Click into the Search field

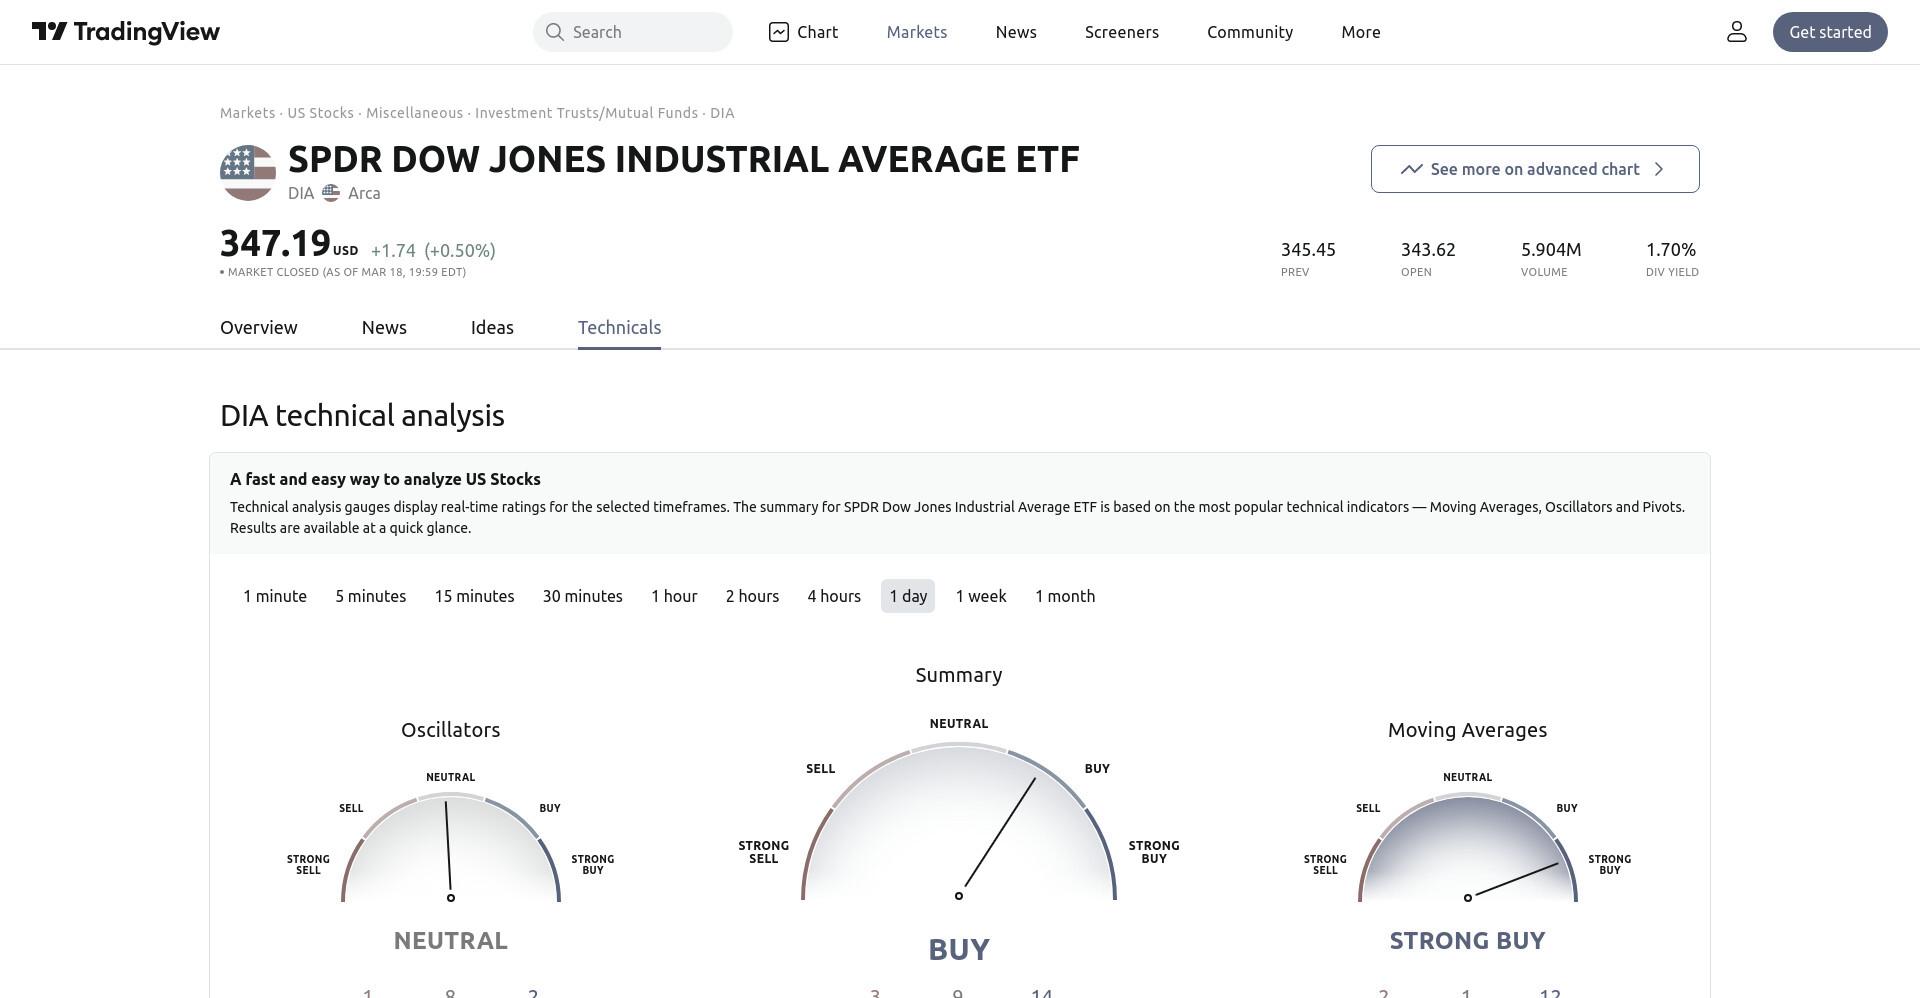[x=633, y=32]
